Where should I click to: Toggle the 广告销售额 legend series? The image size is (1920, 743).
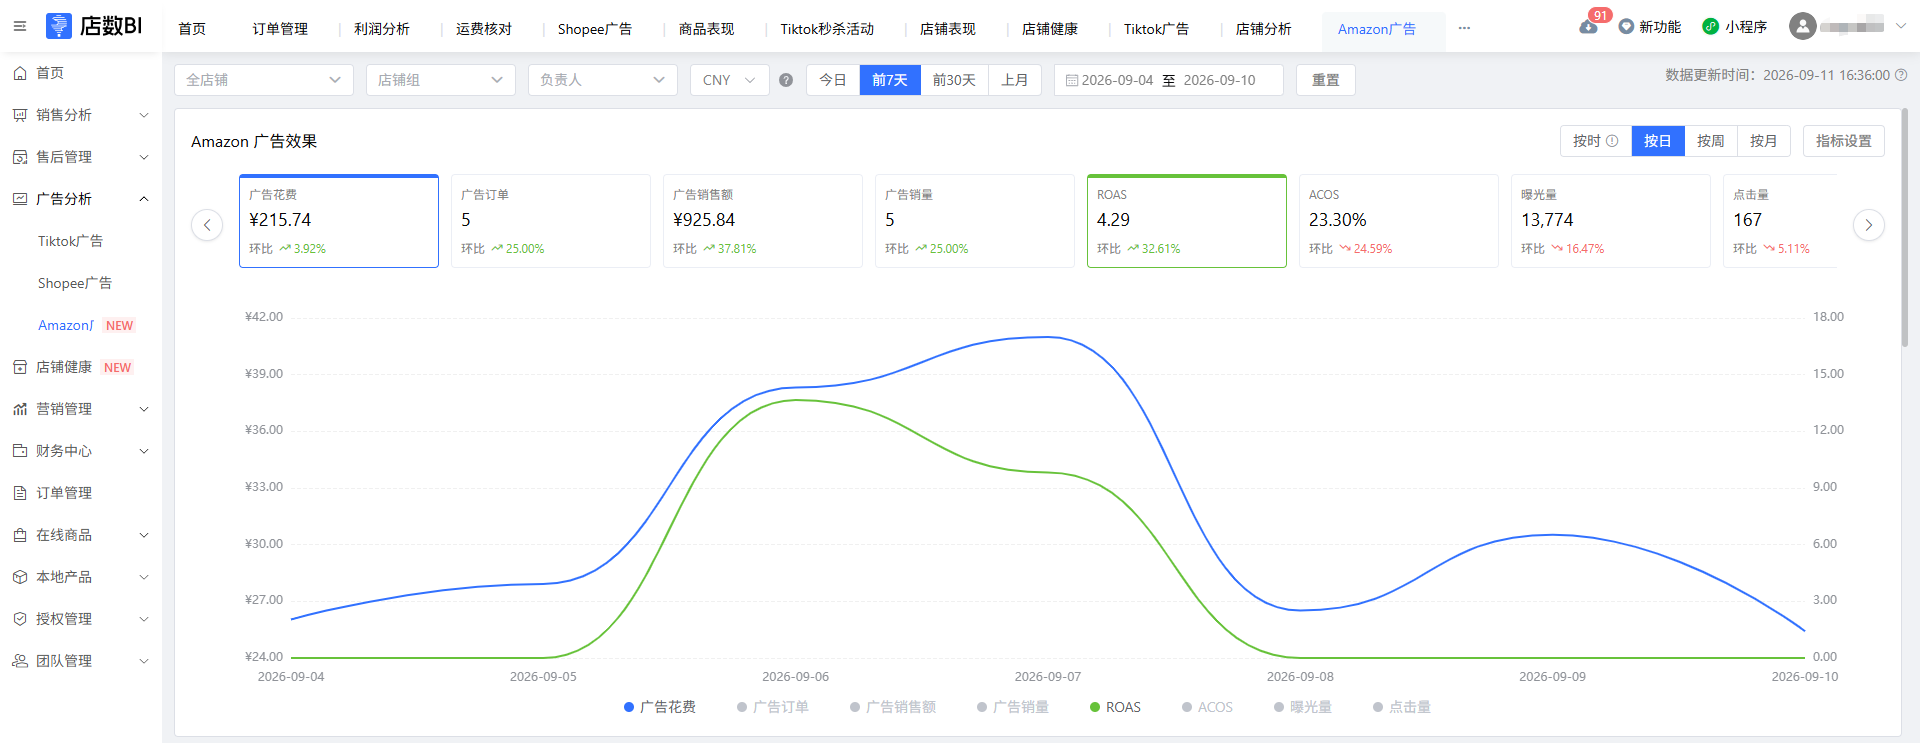point(893,707)
